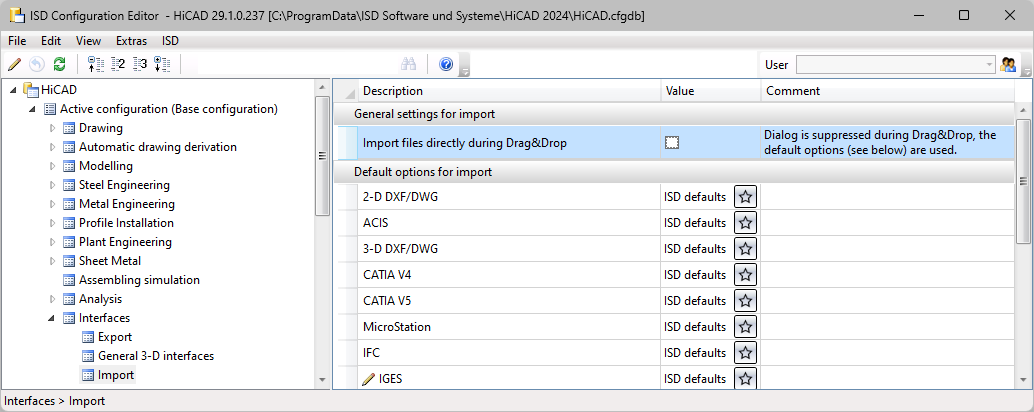Open help with blue question mark icon
Viewport: 1034px width, 412px height.
[x=446, y=65]
